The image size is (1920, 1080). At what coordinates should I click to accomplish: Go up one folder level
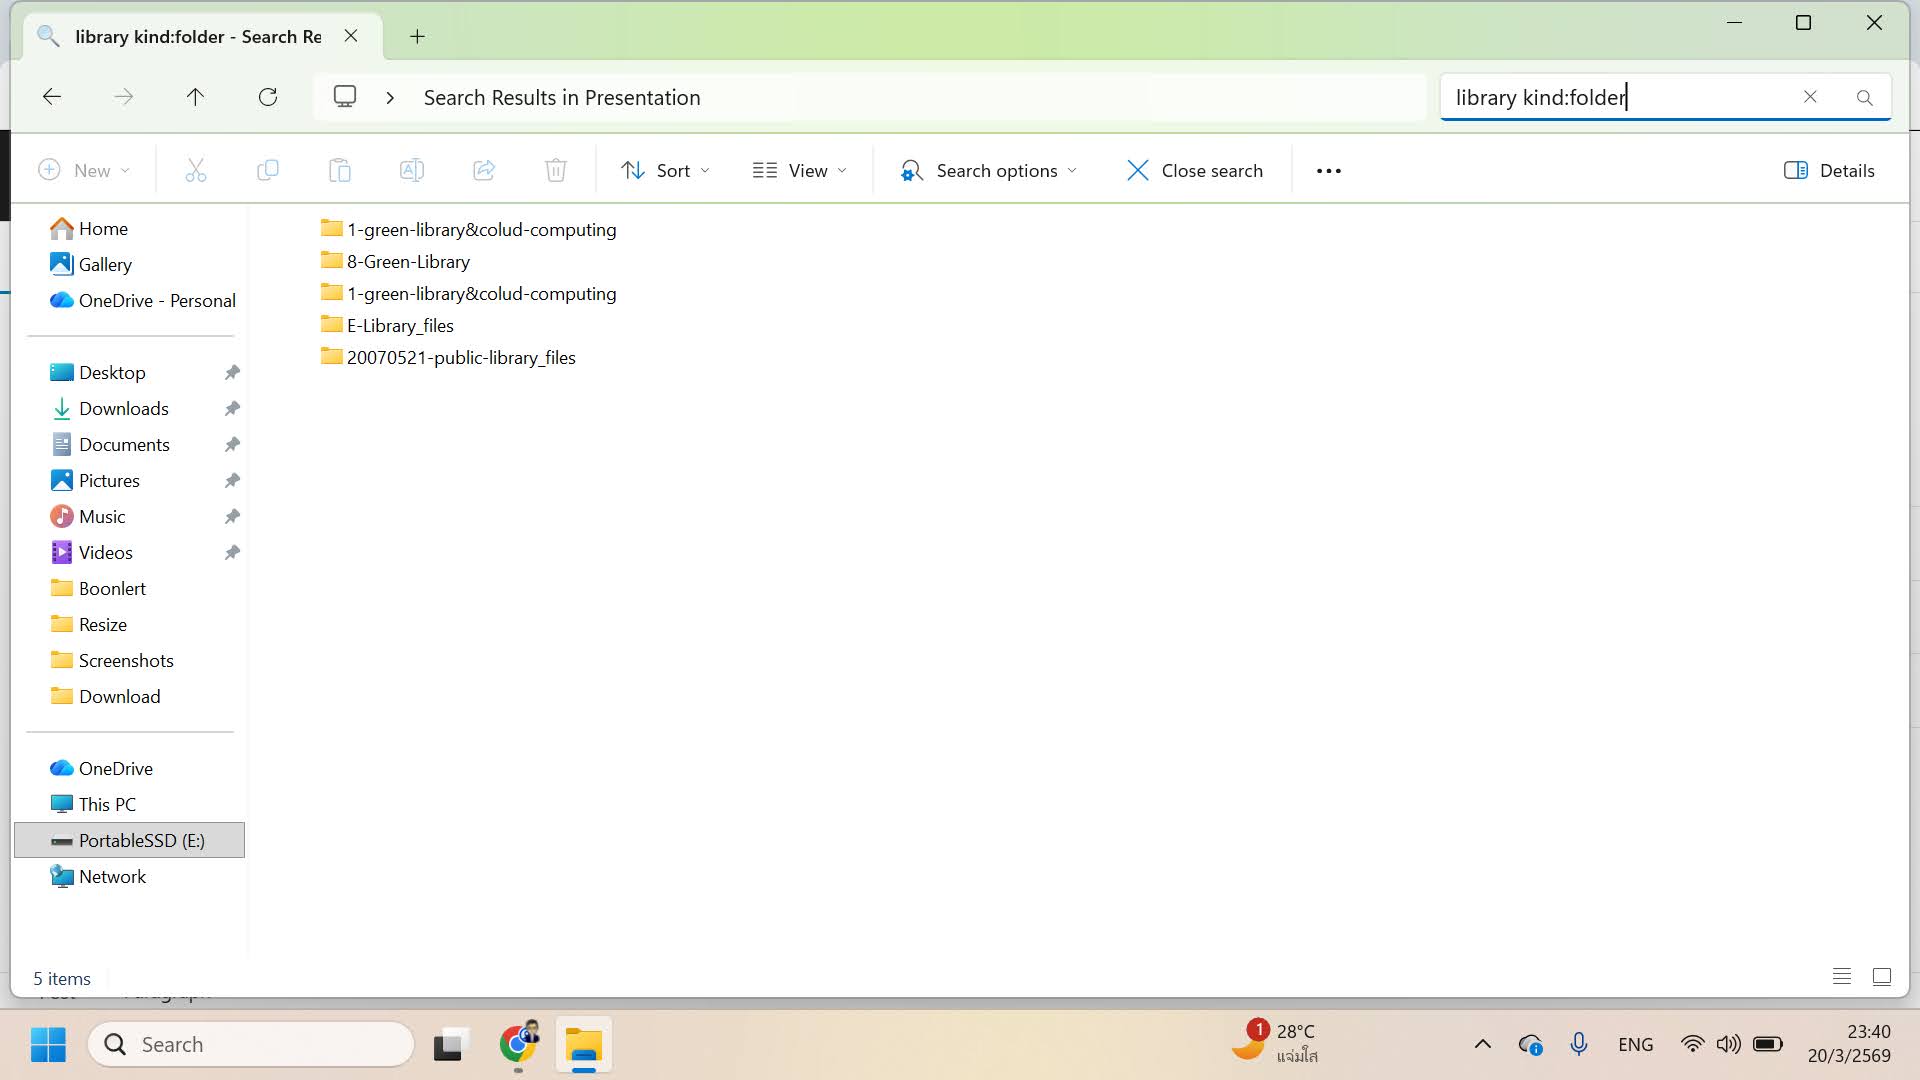pyautogui.click(x=195, y=97)
